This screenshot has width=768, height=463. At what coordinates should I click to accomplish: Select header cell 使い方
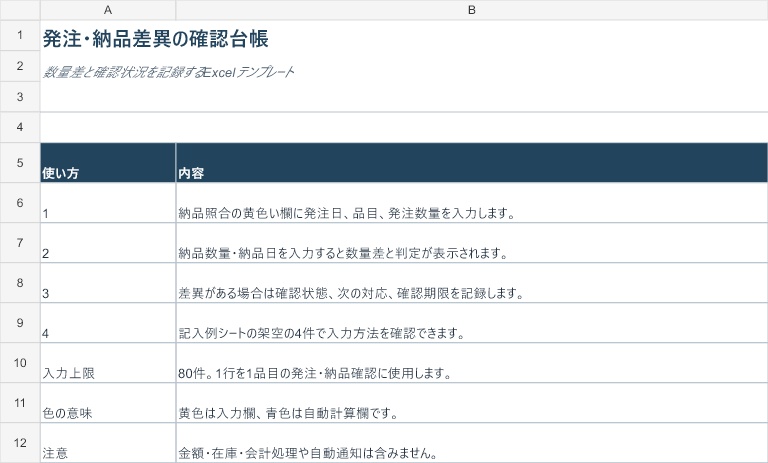(x=108, y=163)
